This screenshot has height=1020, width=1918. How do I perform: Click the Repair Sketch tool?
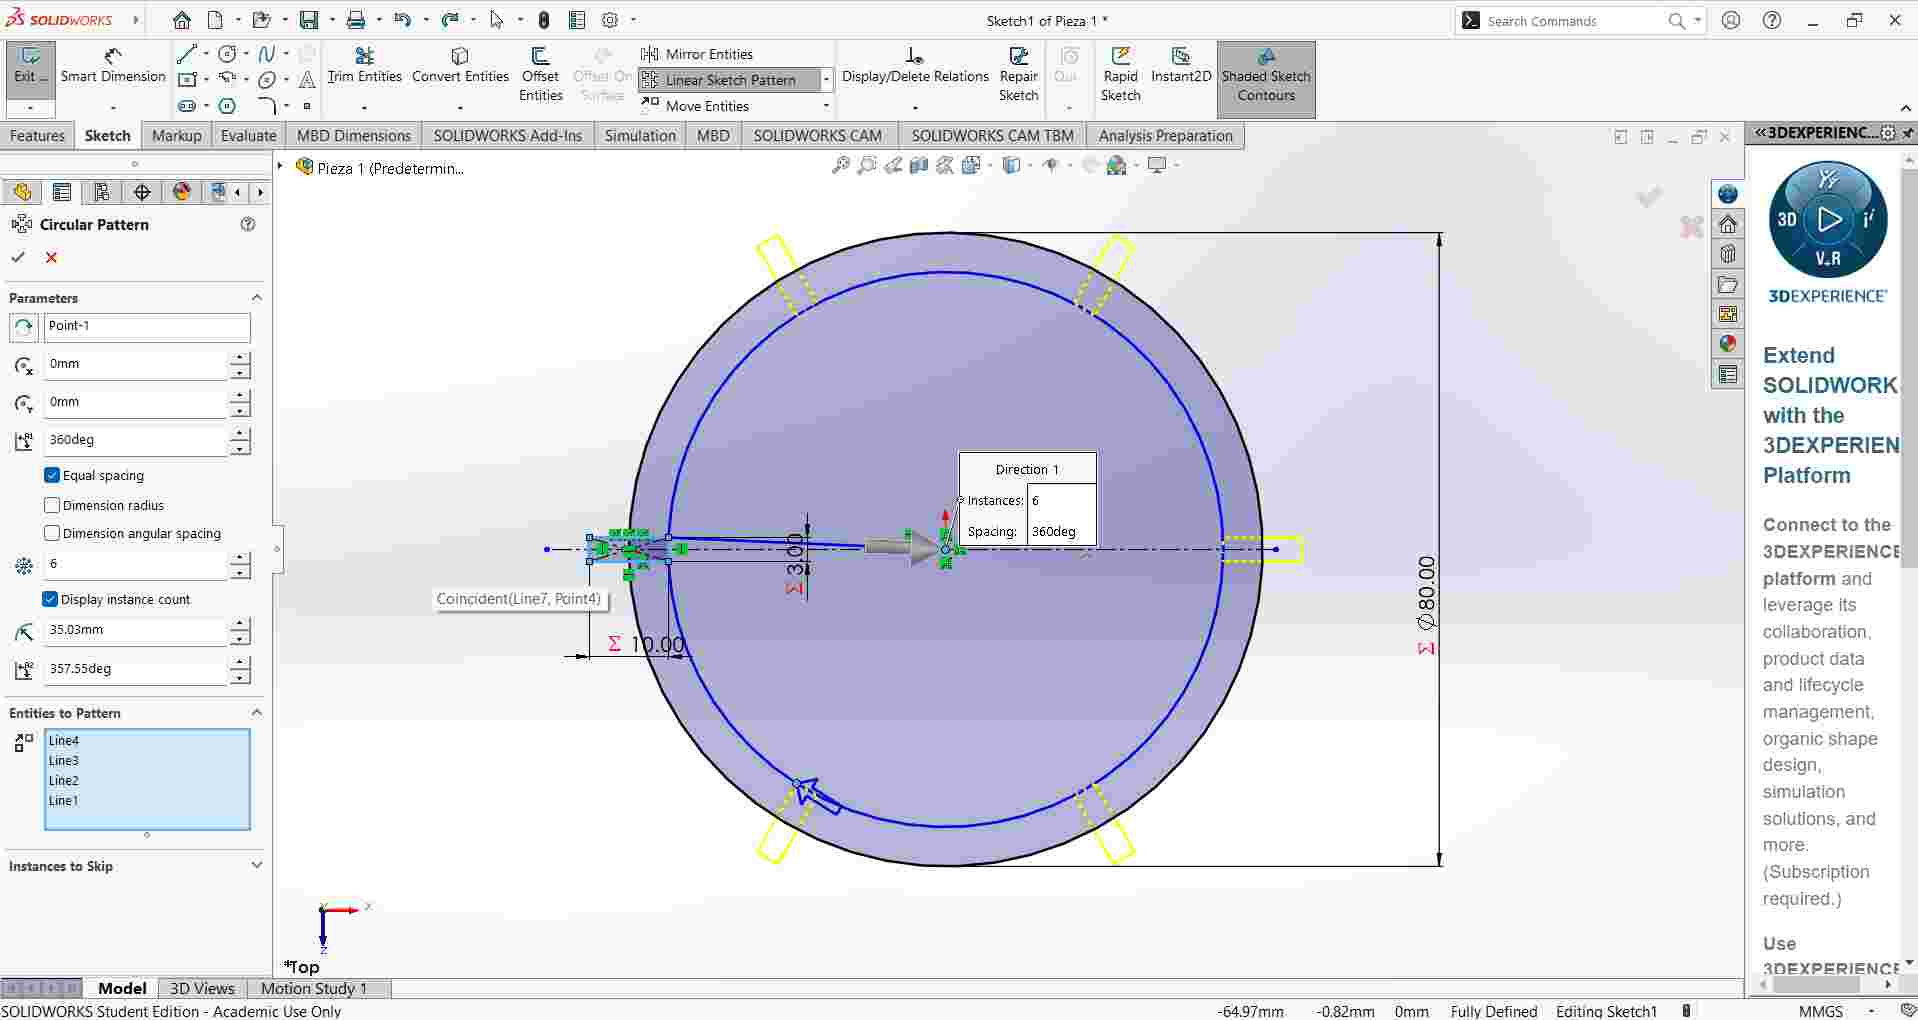click(x=1018, y=74)
